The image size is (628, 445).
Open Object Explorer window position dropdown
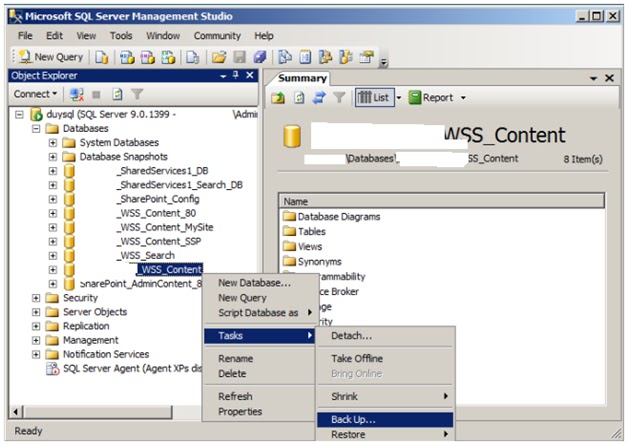tap(223, 76)
